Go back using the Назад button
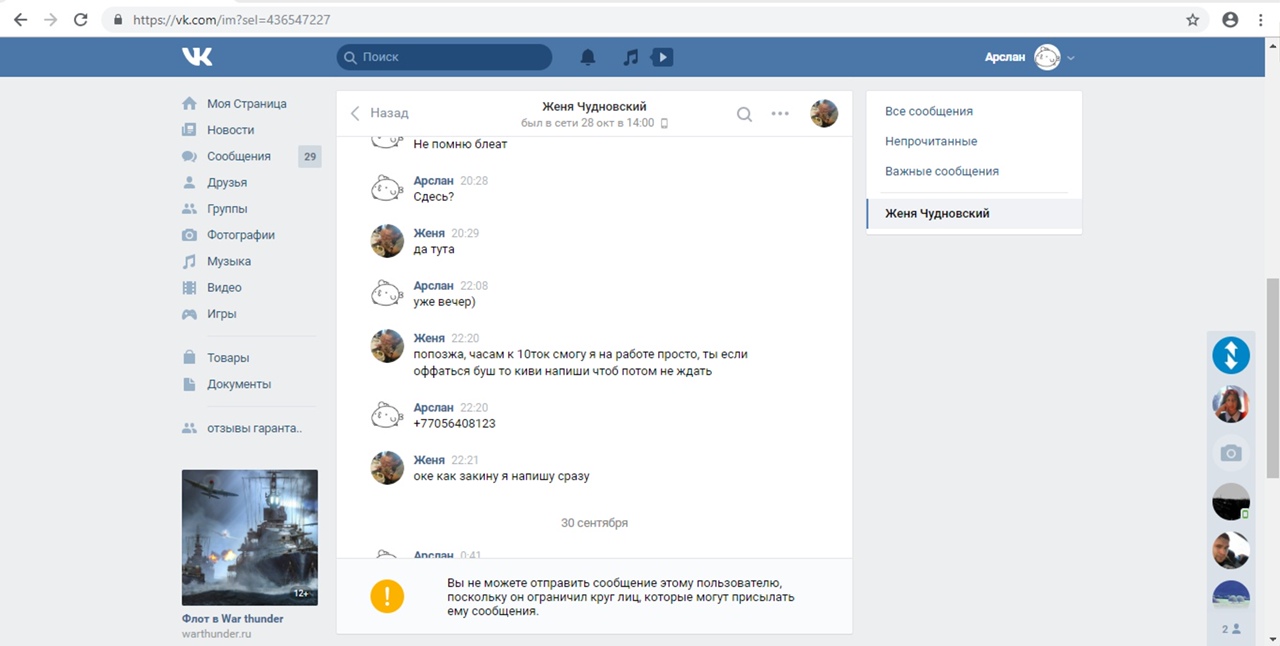1280x646 pixels. click(x=379, y=113)
